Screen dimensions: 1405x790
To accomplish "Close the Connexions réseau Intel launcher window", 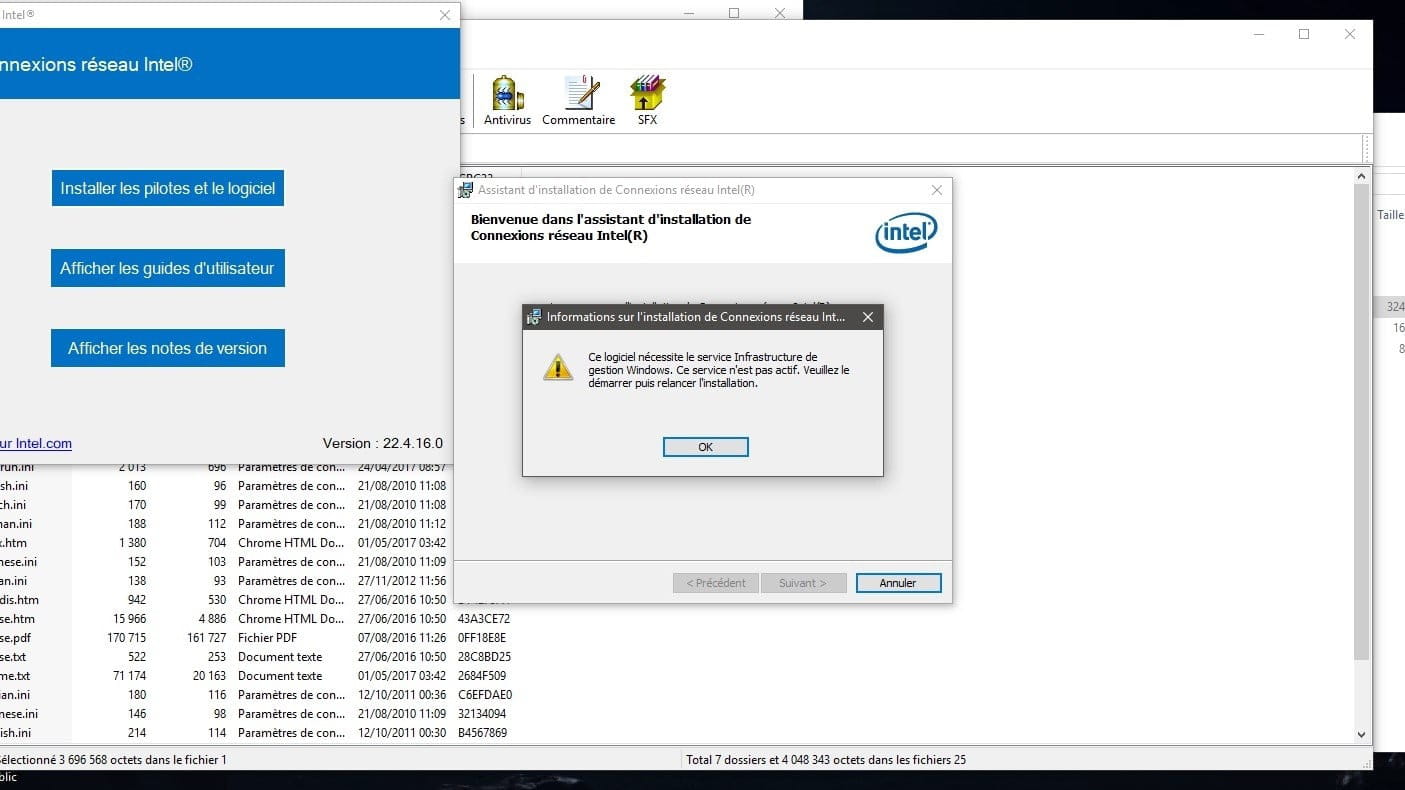I will pos(445,15).
